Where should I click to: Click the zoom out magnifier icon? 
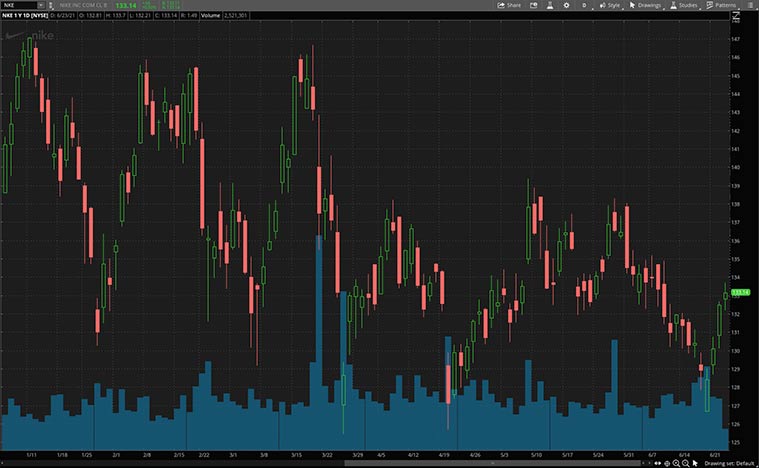coord(687,464)
